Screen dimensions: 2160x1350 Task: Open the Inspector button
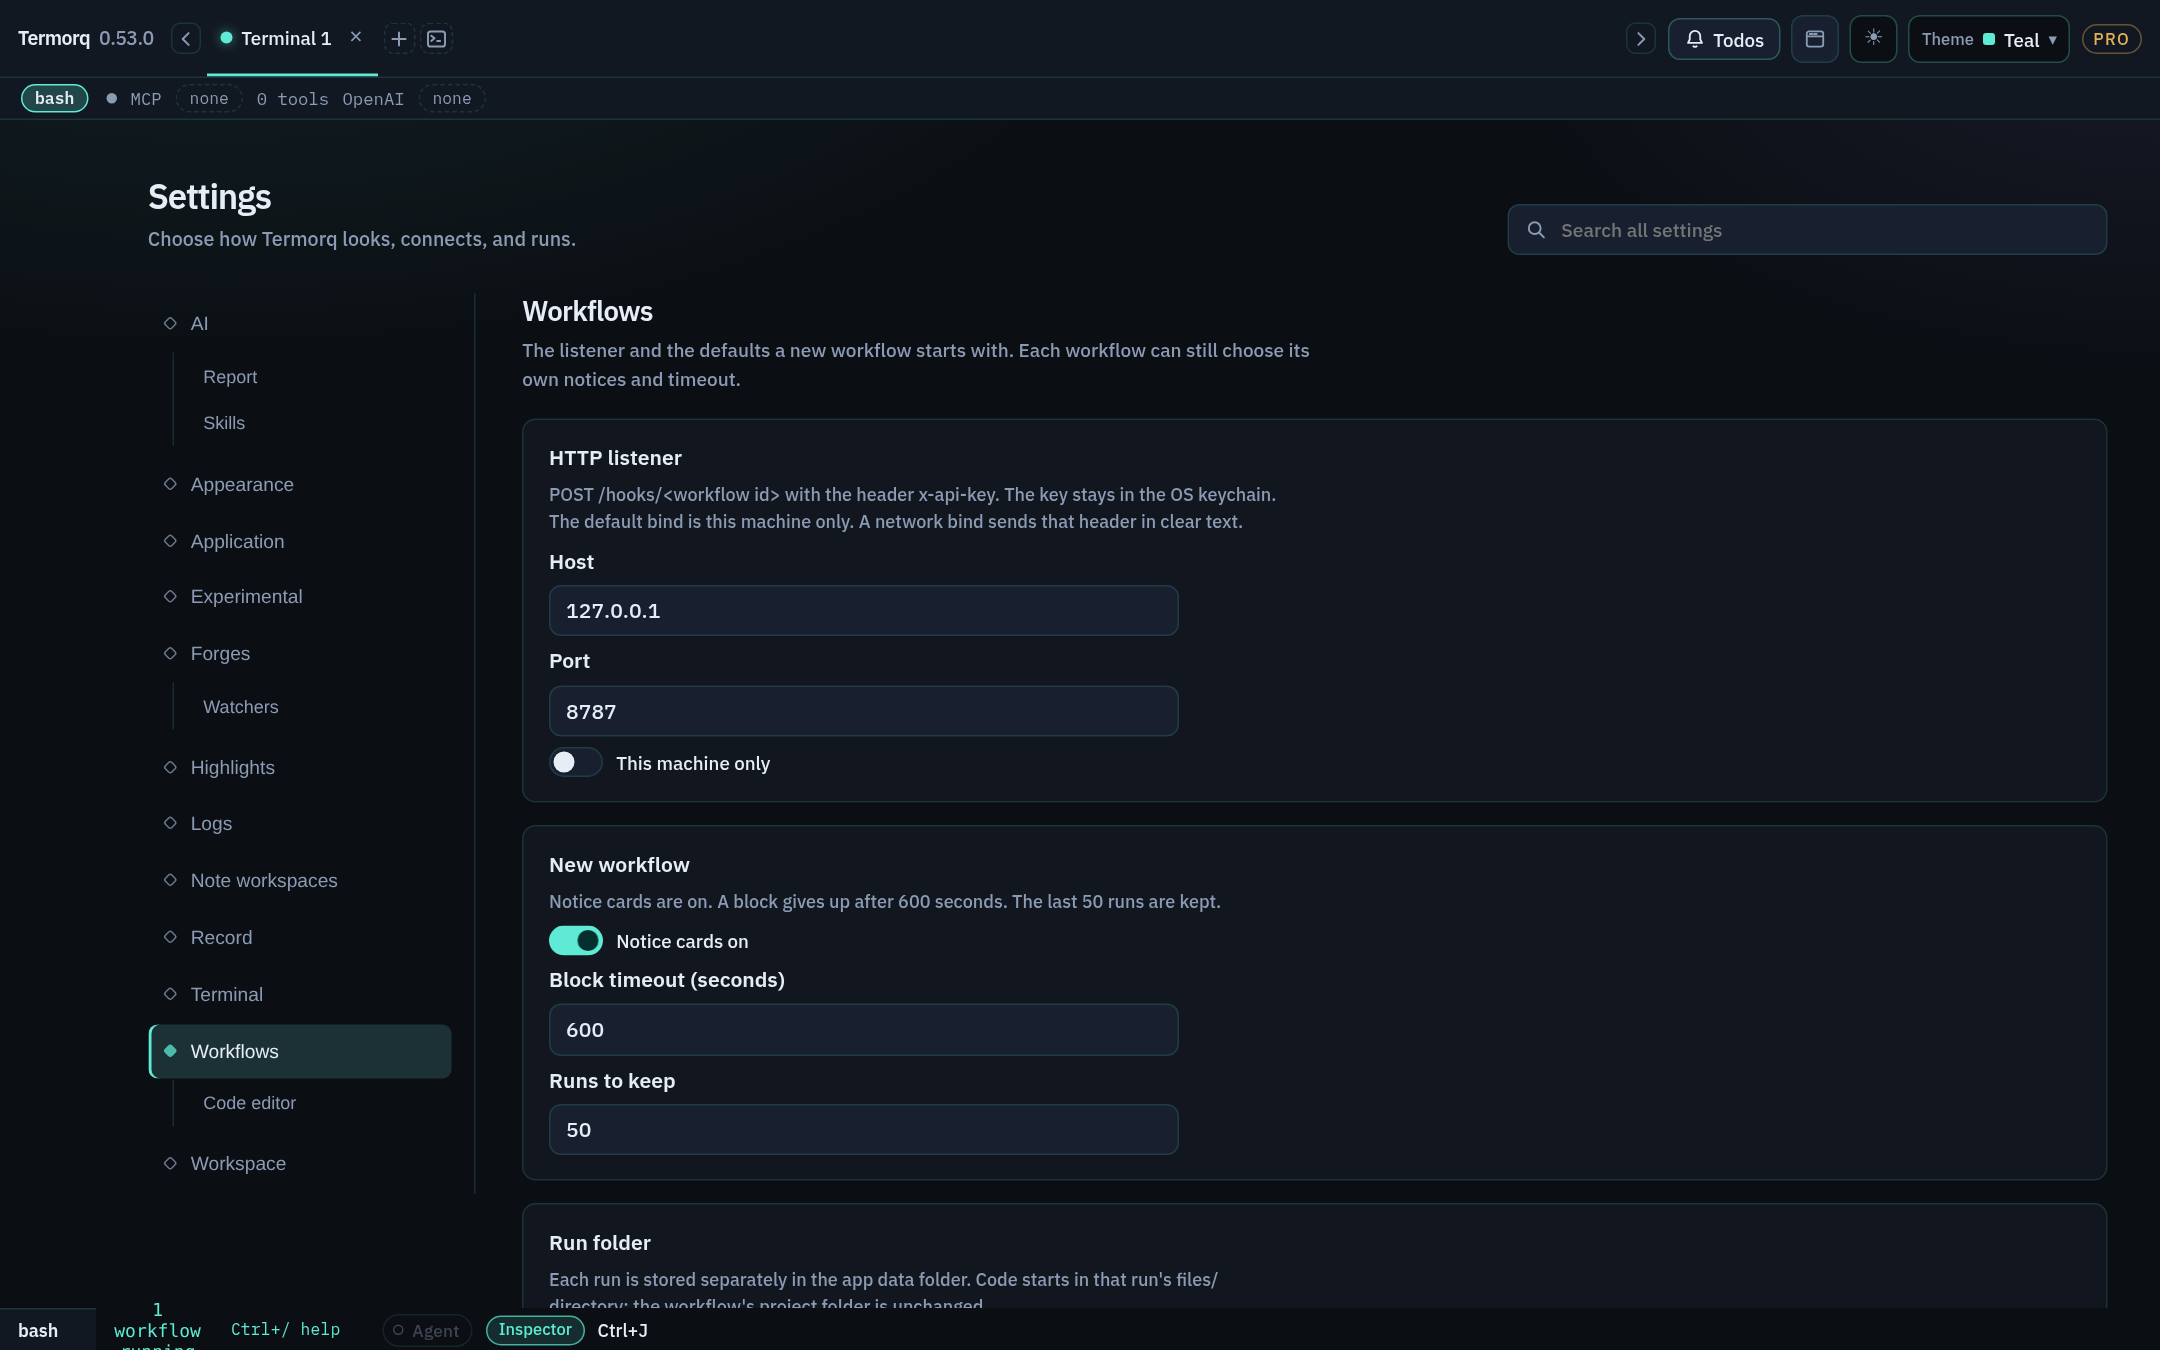pyautogui.click(x=535, y=1329)
